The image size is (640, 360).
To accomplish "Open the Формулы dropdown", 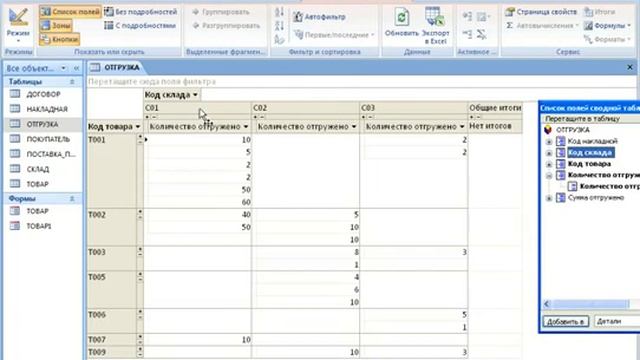I will click(x=607, y=26).
